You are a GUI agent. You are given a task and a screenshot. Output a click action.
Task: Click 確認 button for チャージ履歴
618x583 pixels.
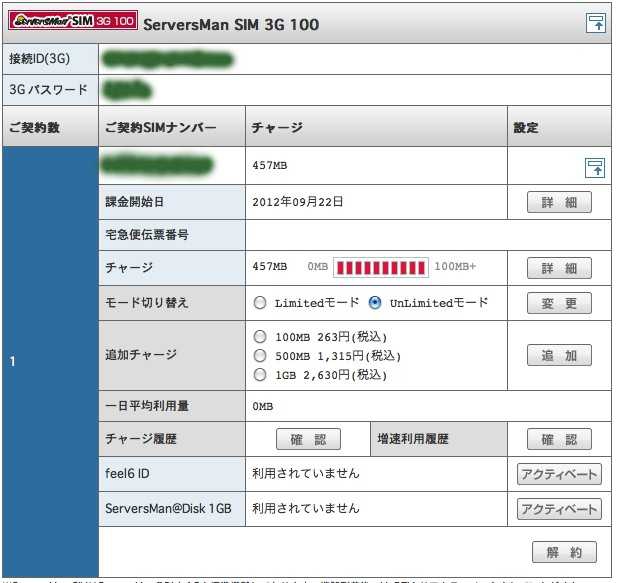pyautogui.click(x=308, y=439)
